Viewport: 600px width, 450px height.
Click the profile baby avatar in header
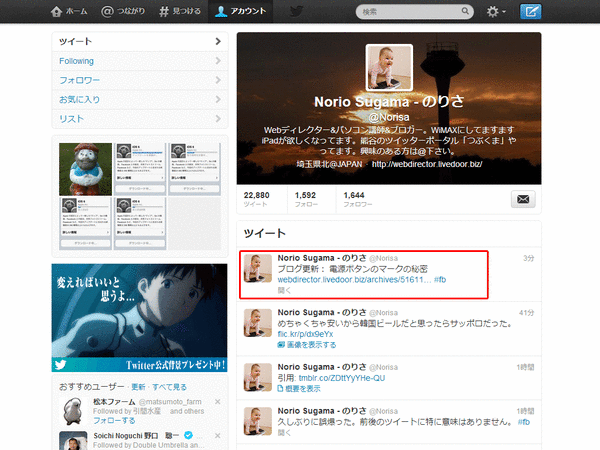click(x=389, y=67)
